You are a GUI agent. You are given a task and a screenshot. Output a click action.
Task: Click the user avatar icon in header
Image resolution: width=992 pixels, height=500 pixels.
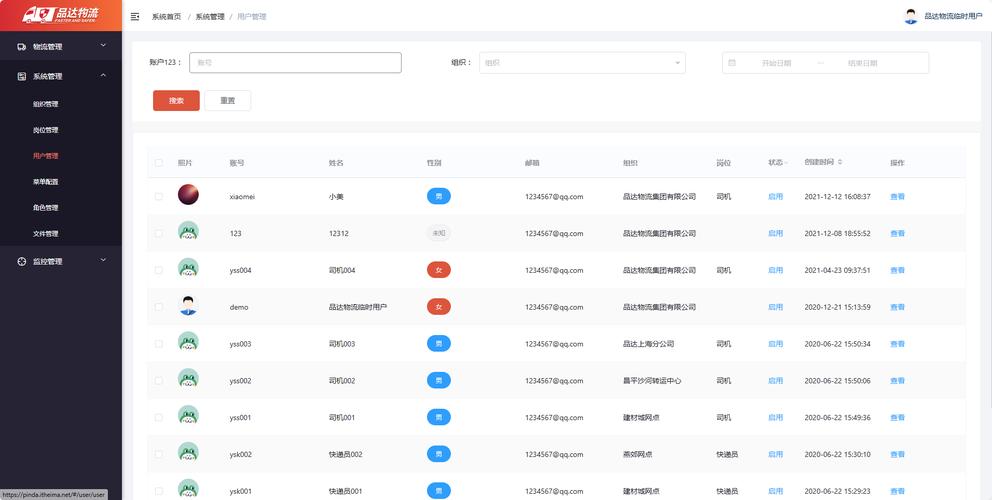[910, 16]
